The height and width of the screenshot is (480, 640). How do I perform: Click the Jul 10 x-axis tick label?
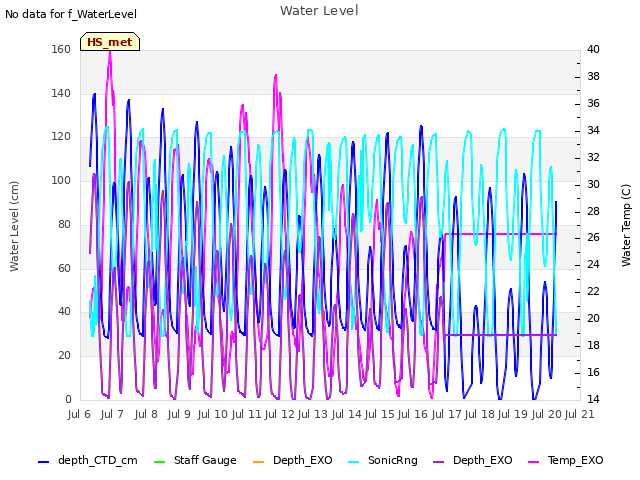click(x=213, y=414)
